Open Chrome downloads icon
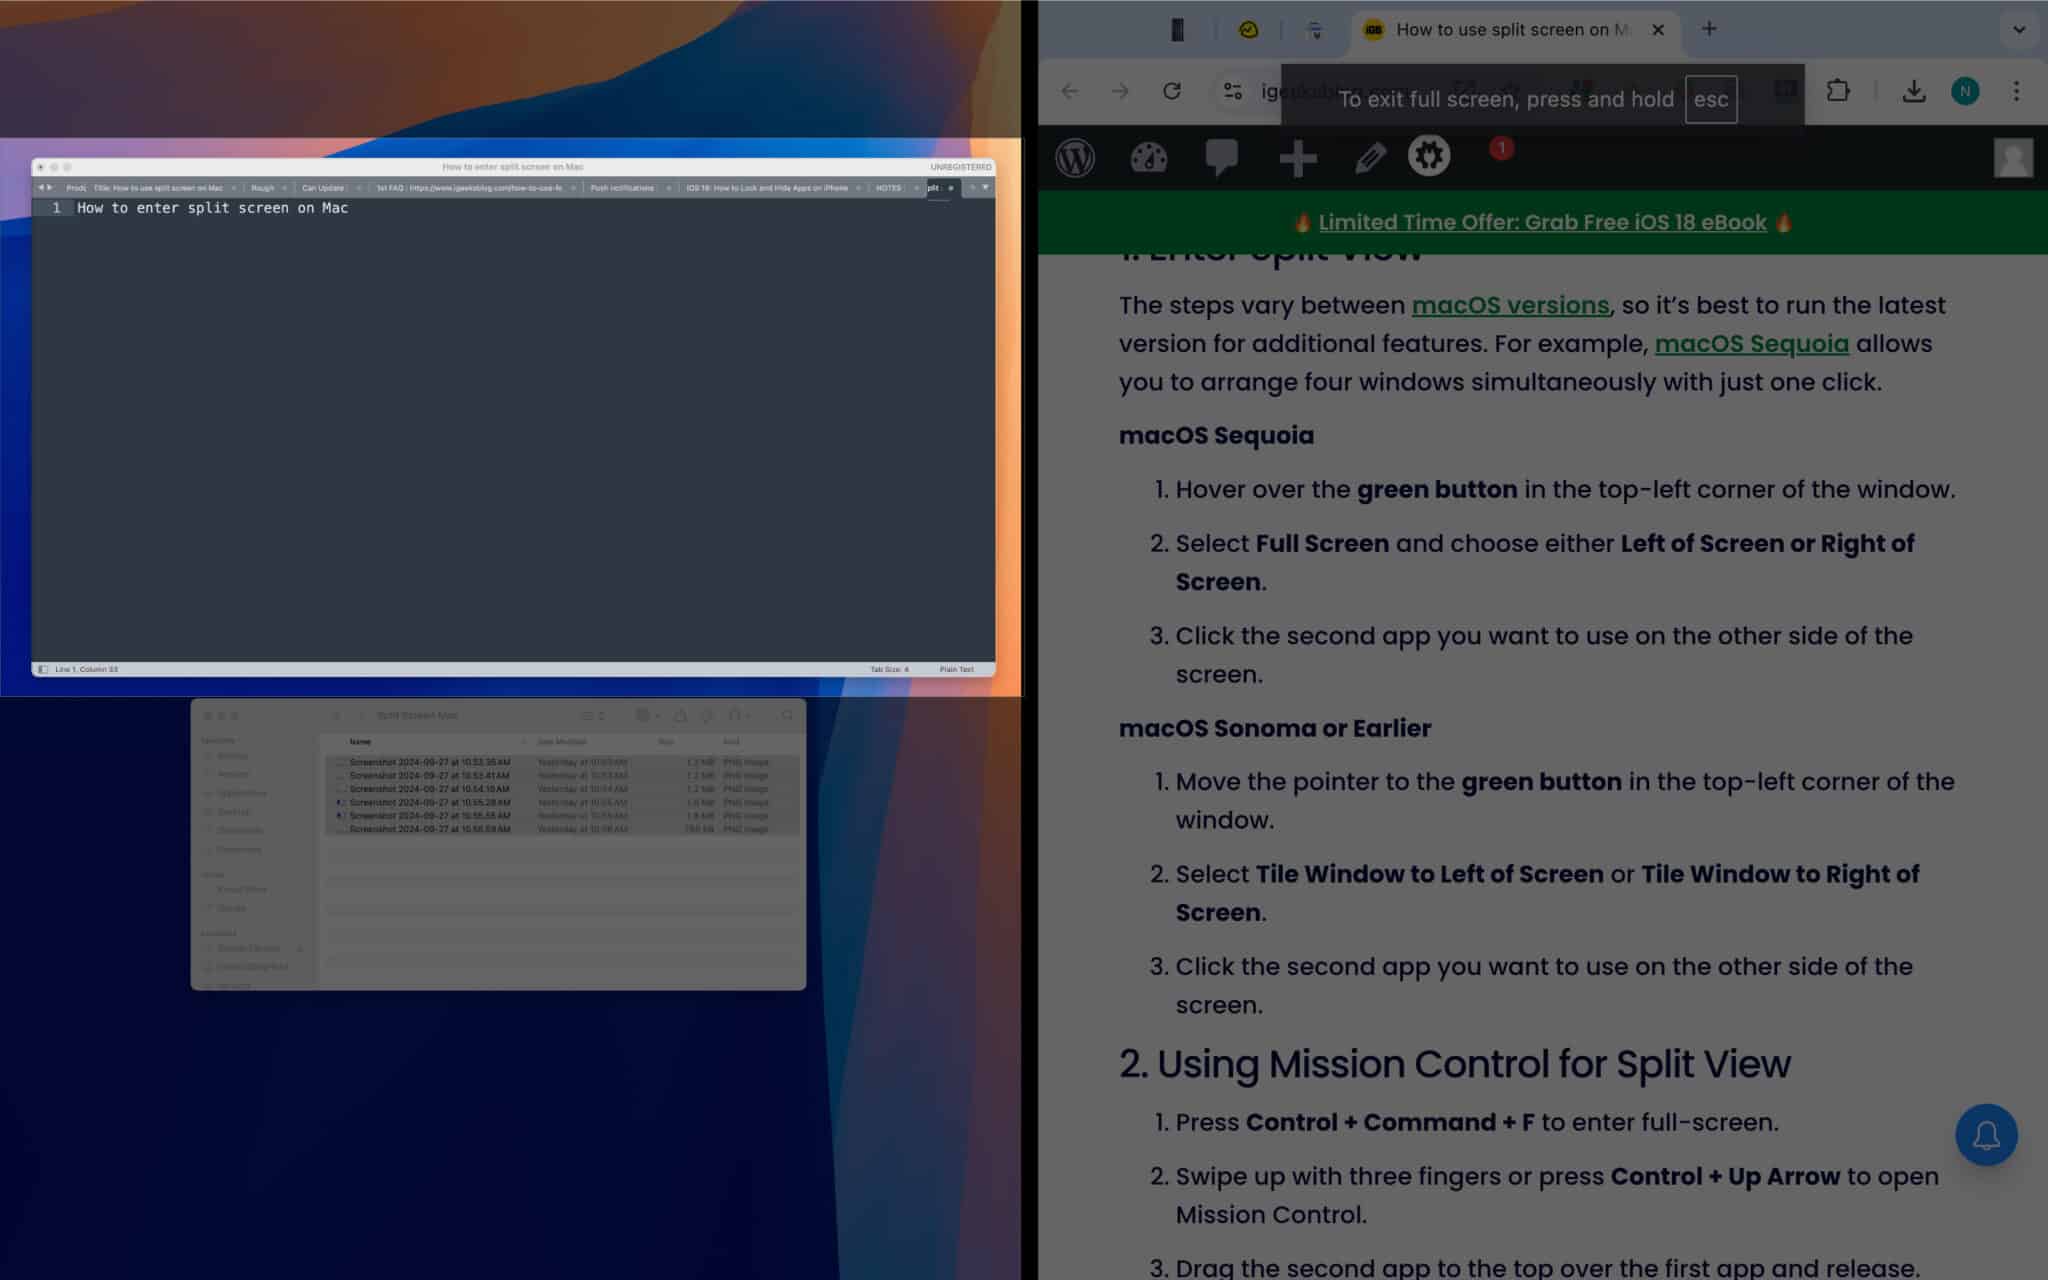The image size is (2048, 1280). 1914,91
